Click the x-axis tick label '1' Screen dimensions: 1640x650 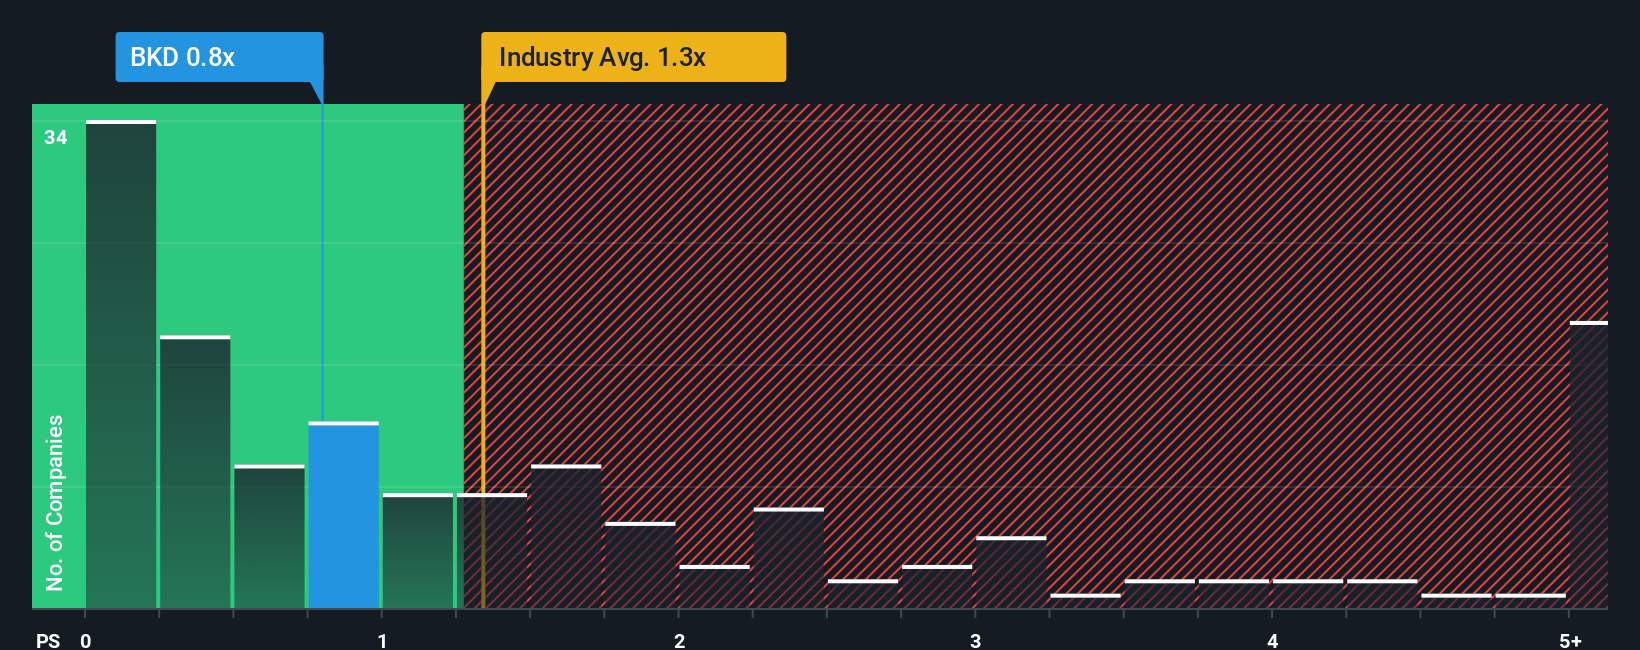pyautogui.click(x=382, y=641)
